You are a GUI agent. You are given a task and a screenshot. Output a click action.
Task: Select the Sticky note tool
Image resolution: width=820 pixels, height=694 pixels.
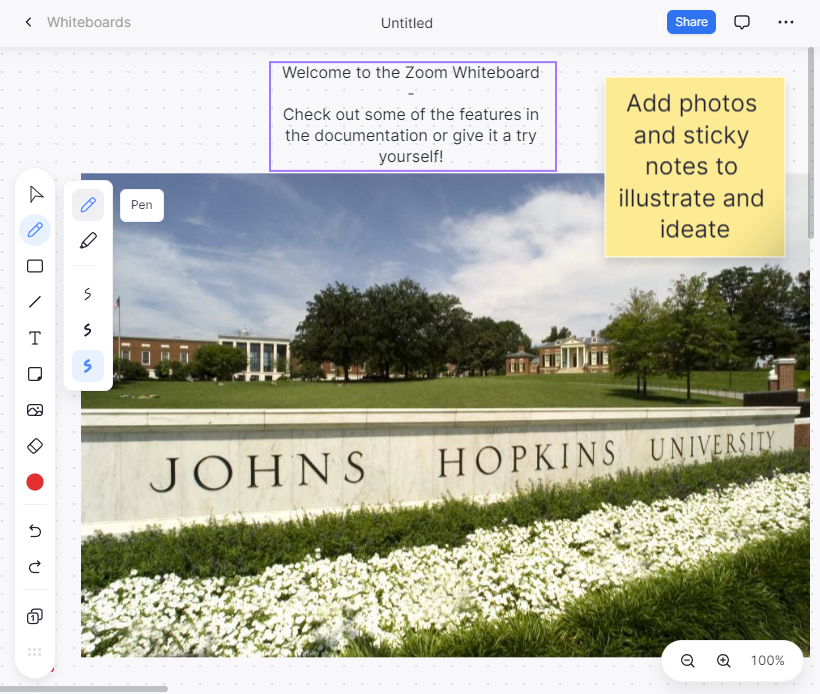click(35, 374)
